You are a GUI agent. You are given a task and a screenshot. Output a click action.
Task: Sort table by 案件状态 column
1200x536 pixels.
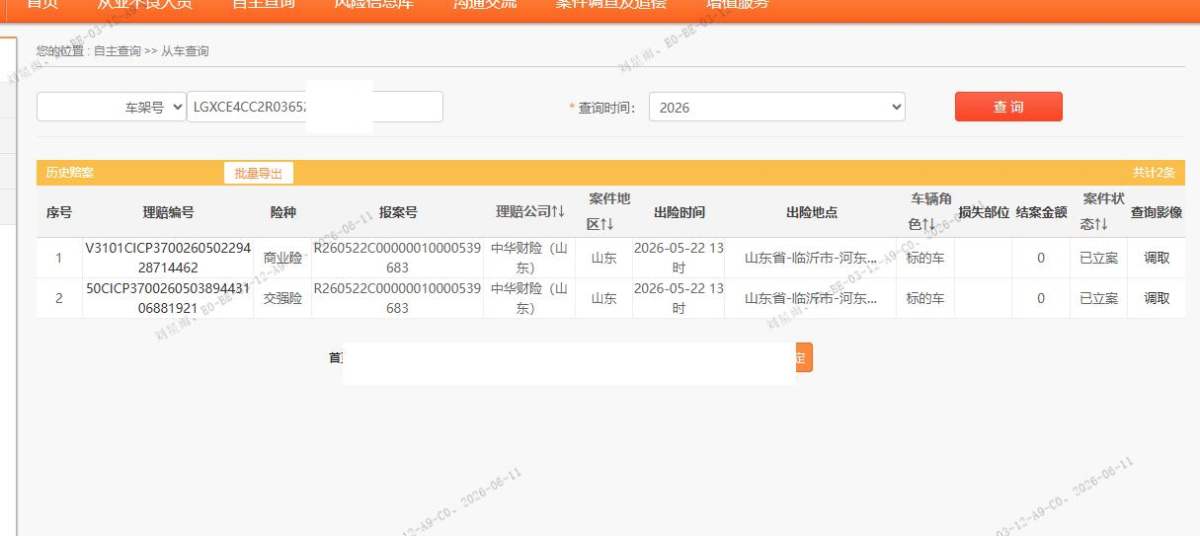[1102, 212]
